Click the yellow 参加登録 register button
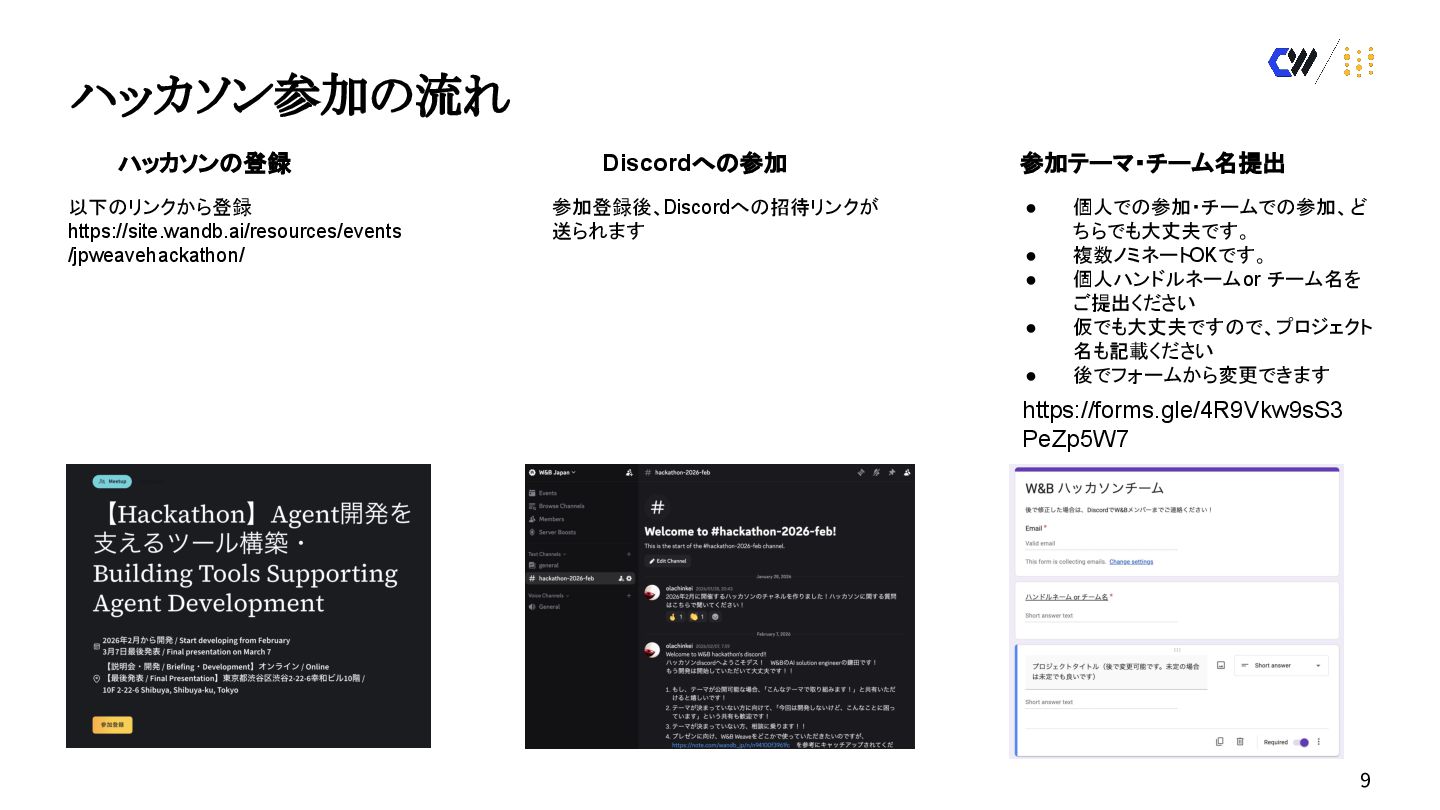 click(112, 725)
